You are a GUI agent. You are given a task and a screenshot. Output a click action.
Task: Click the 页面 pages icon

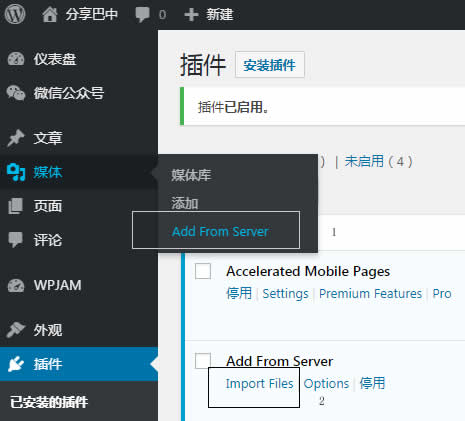tap(16, 206)
